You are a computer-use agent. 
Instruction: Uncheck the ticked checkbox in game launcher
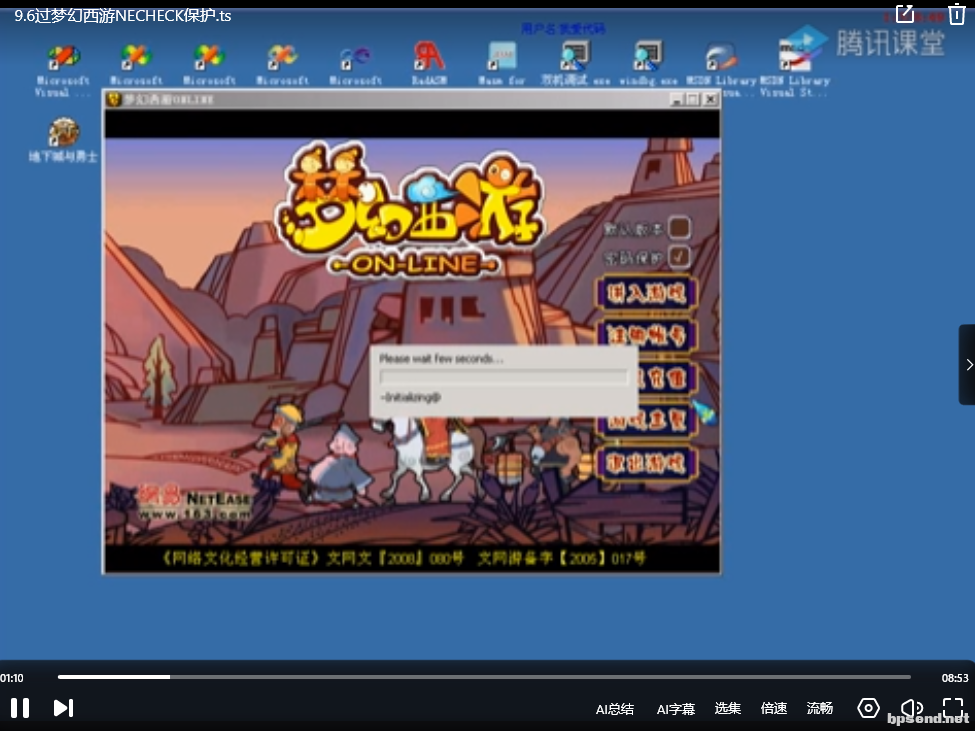[x=679, y=257]
